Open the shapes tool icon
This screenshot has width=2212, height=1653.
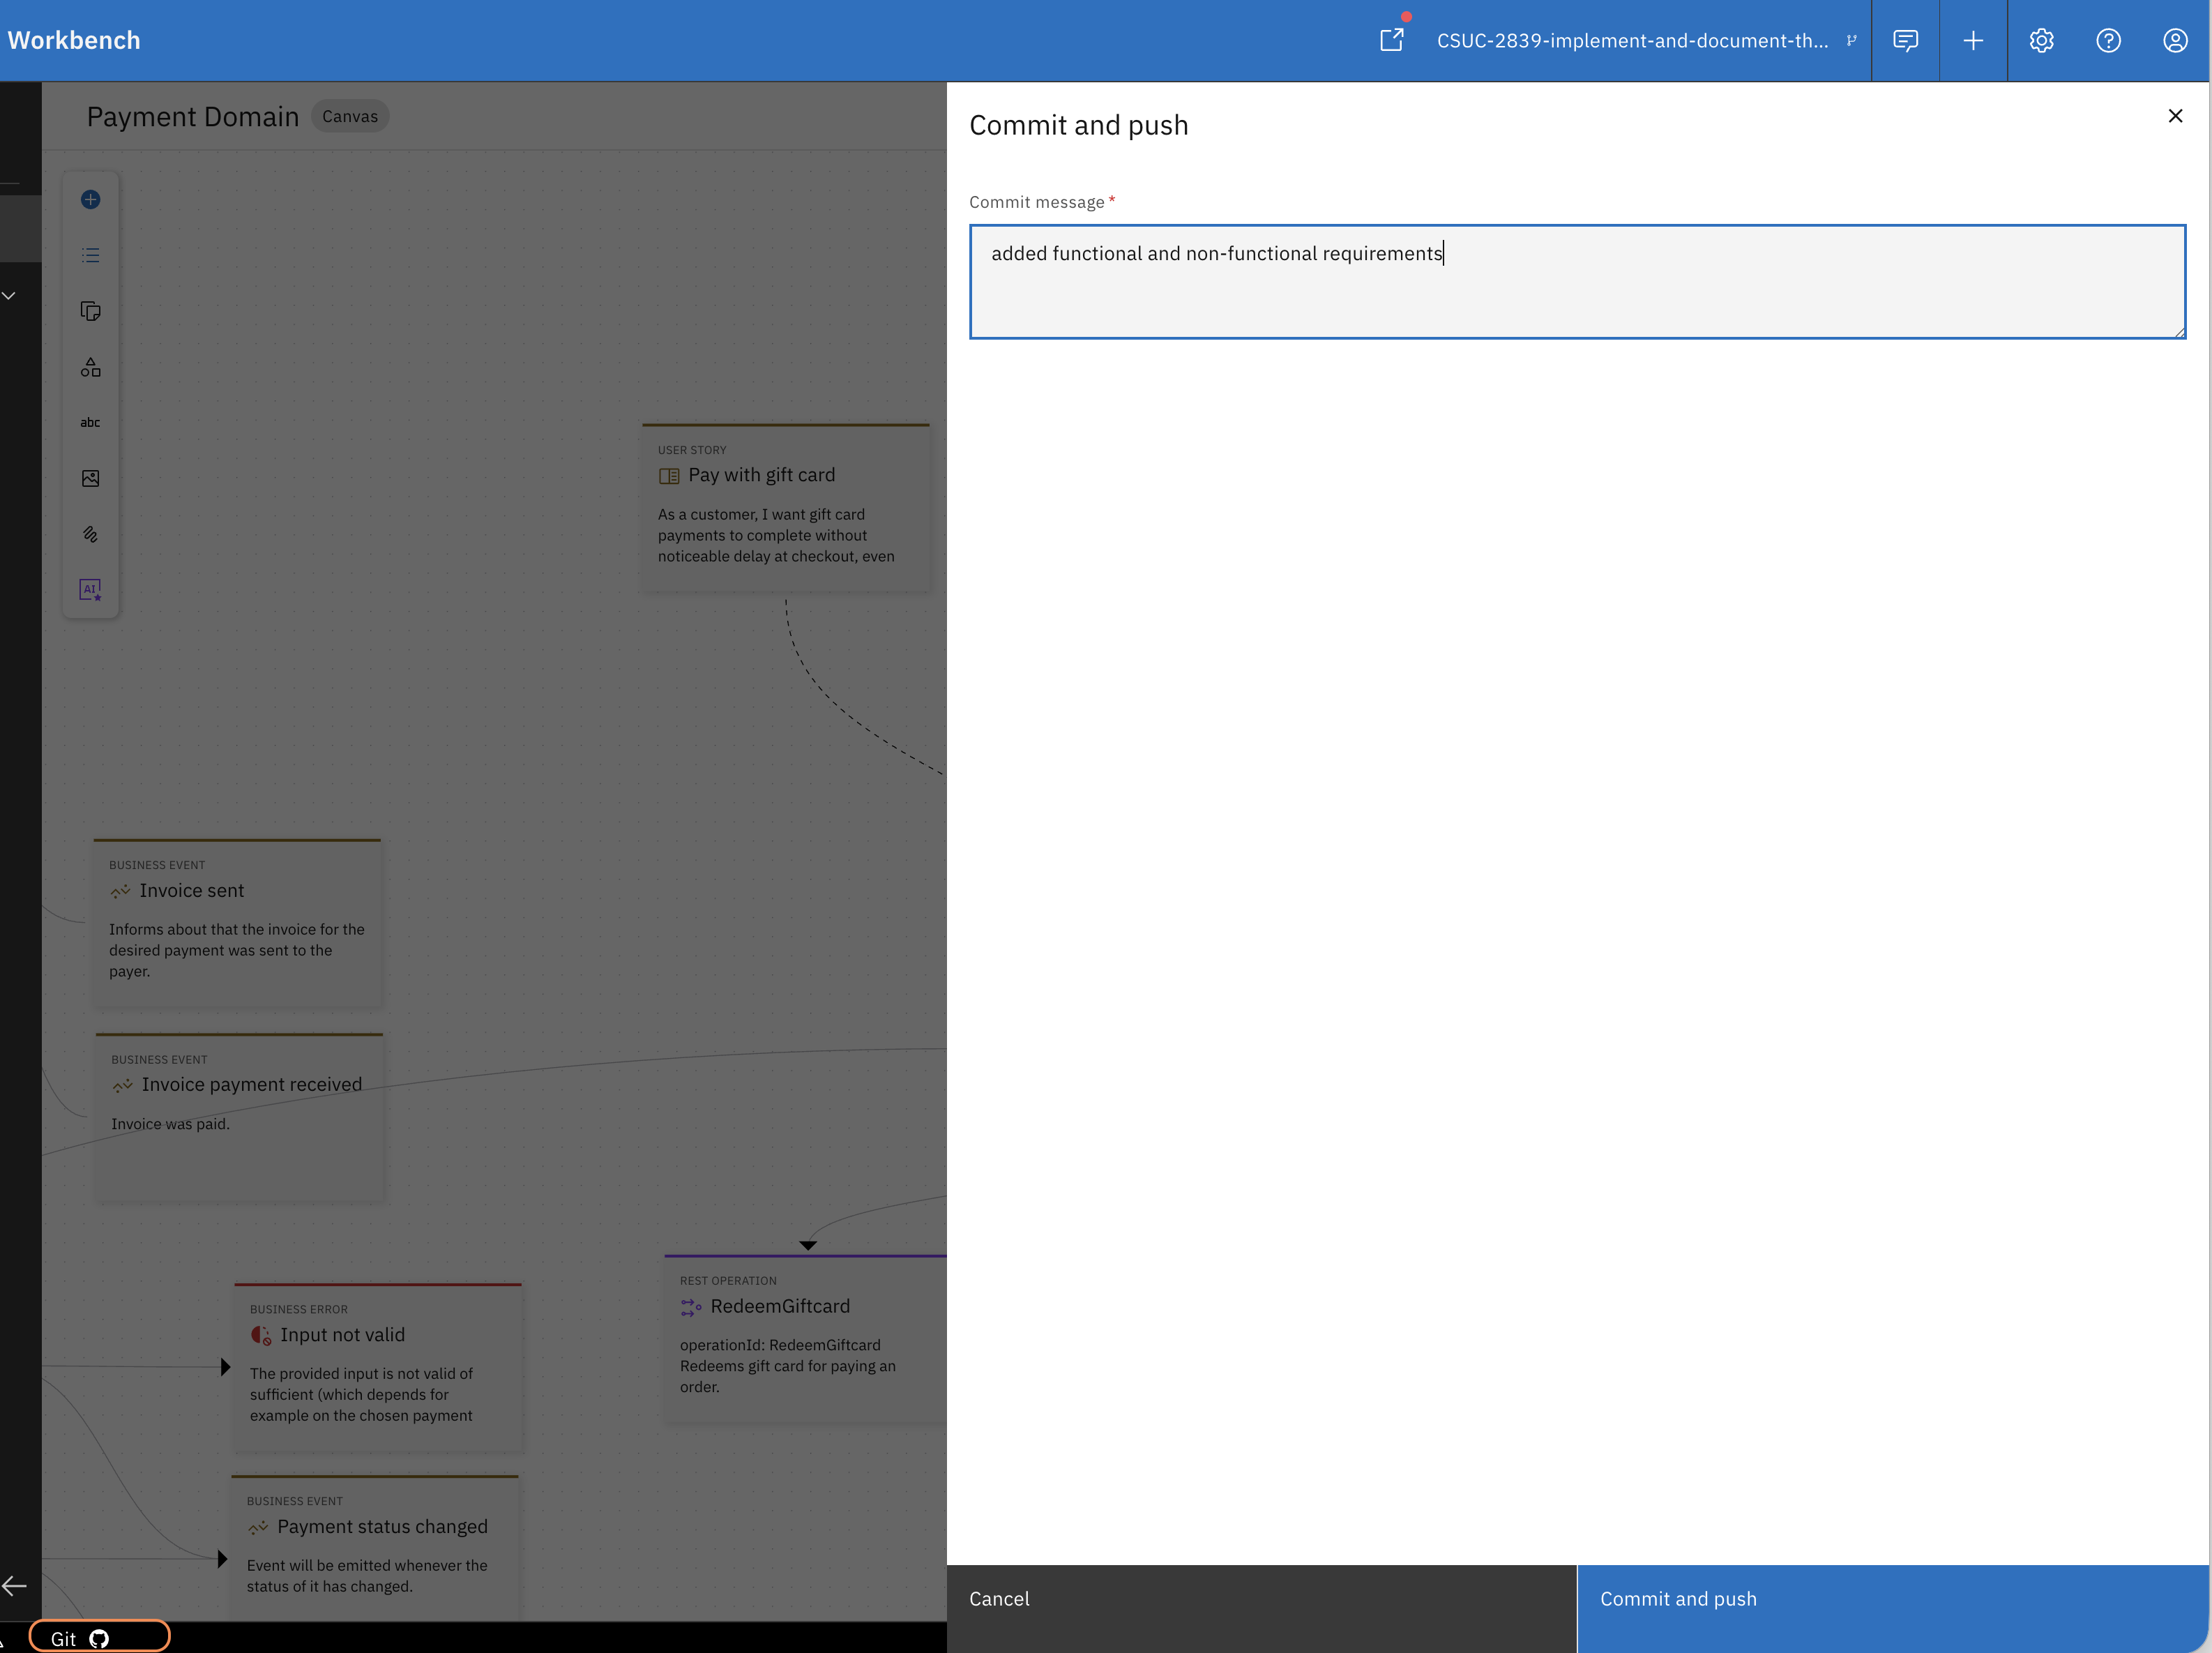(x=90, y=367)
